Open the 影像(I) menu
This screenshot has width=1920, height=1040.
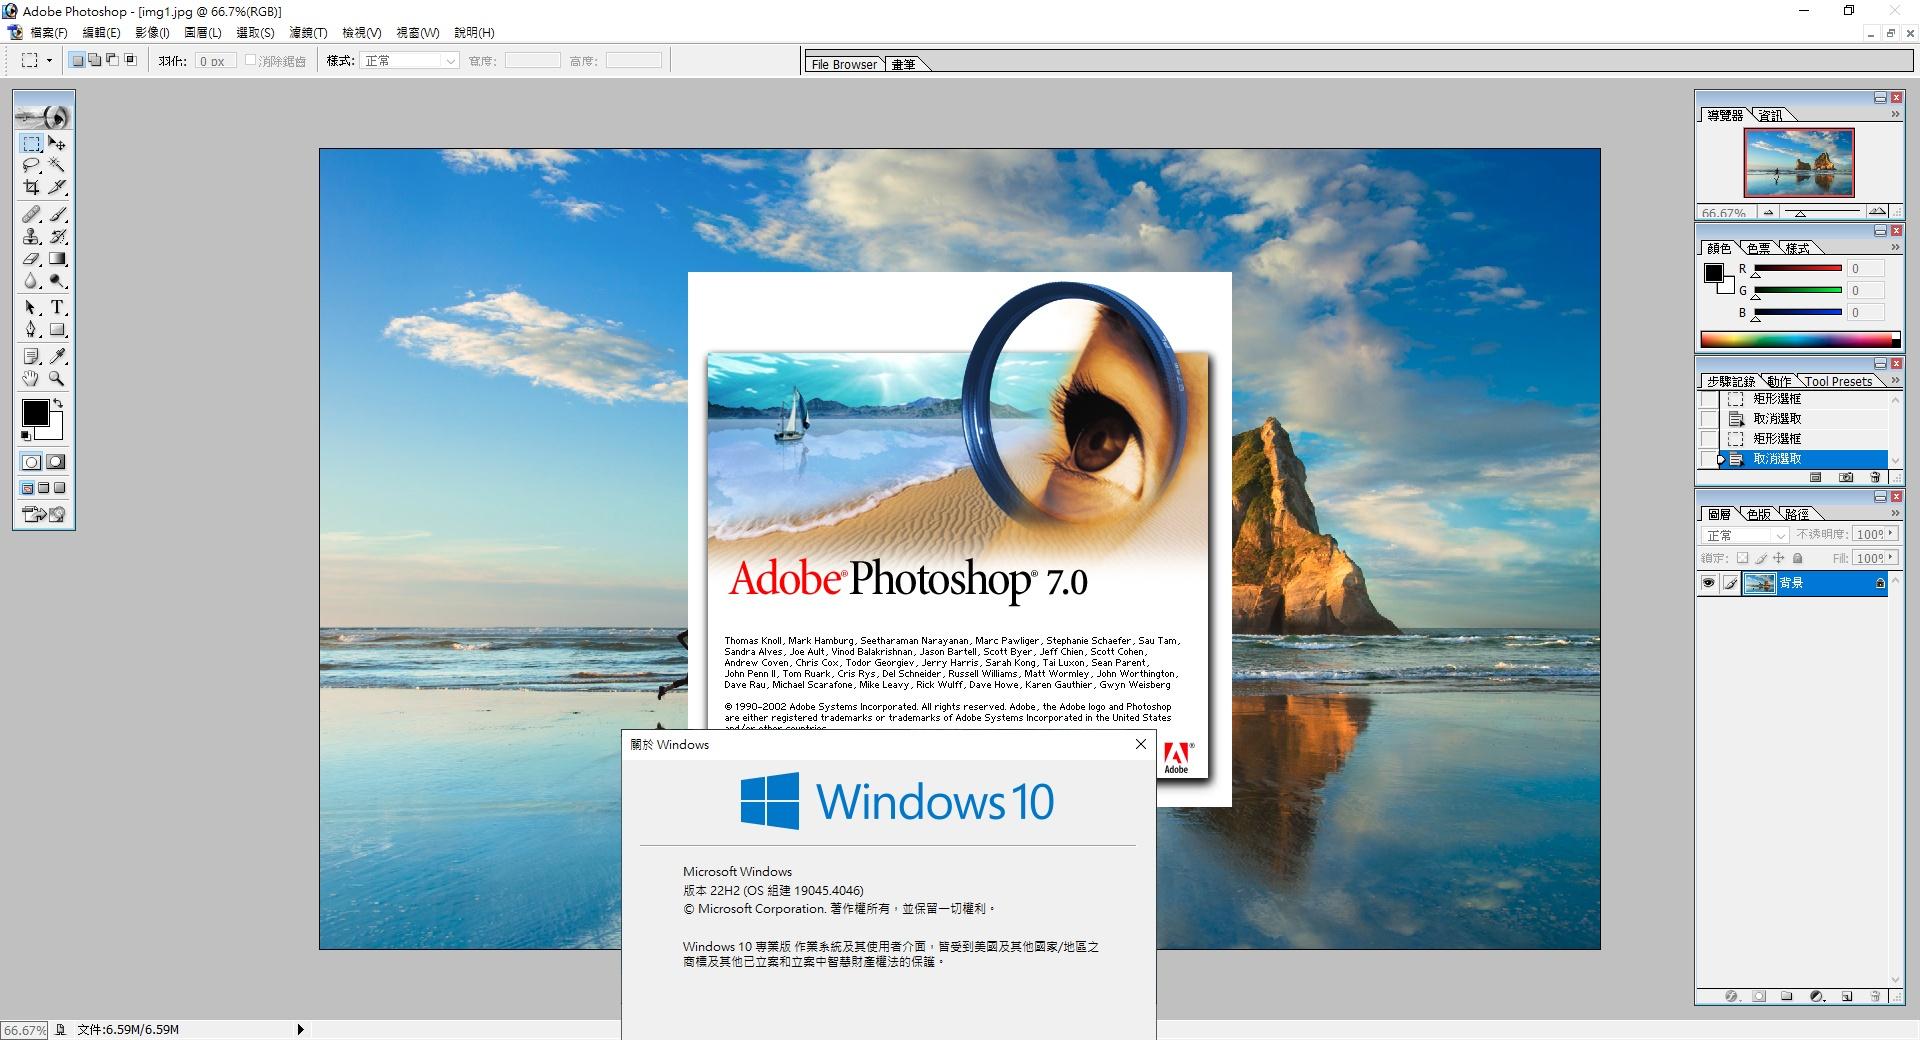coord(152,33)
